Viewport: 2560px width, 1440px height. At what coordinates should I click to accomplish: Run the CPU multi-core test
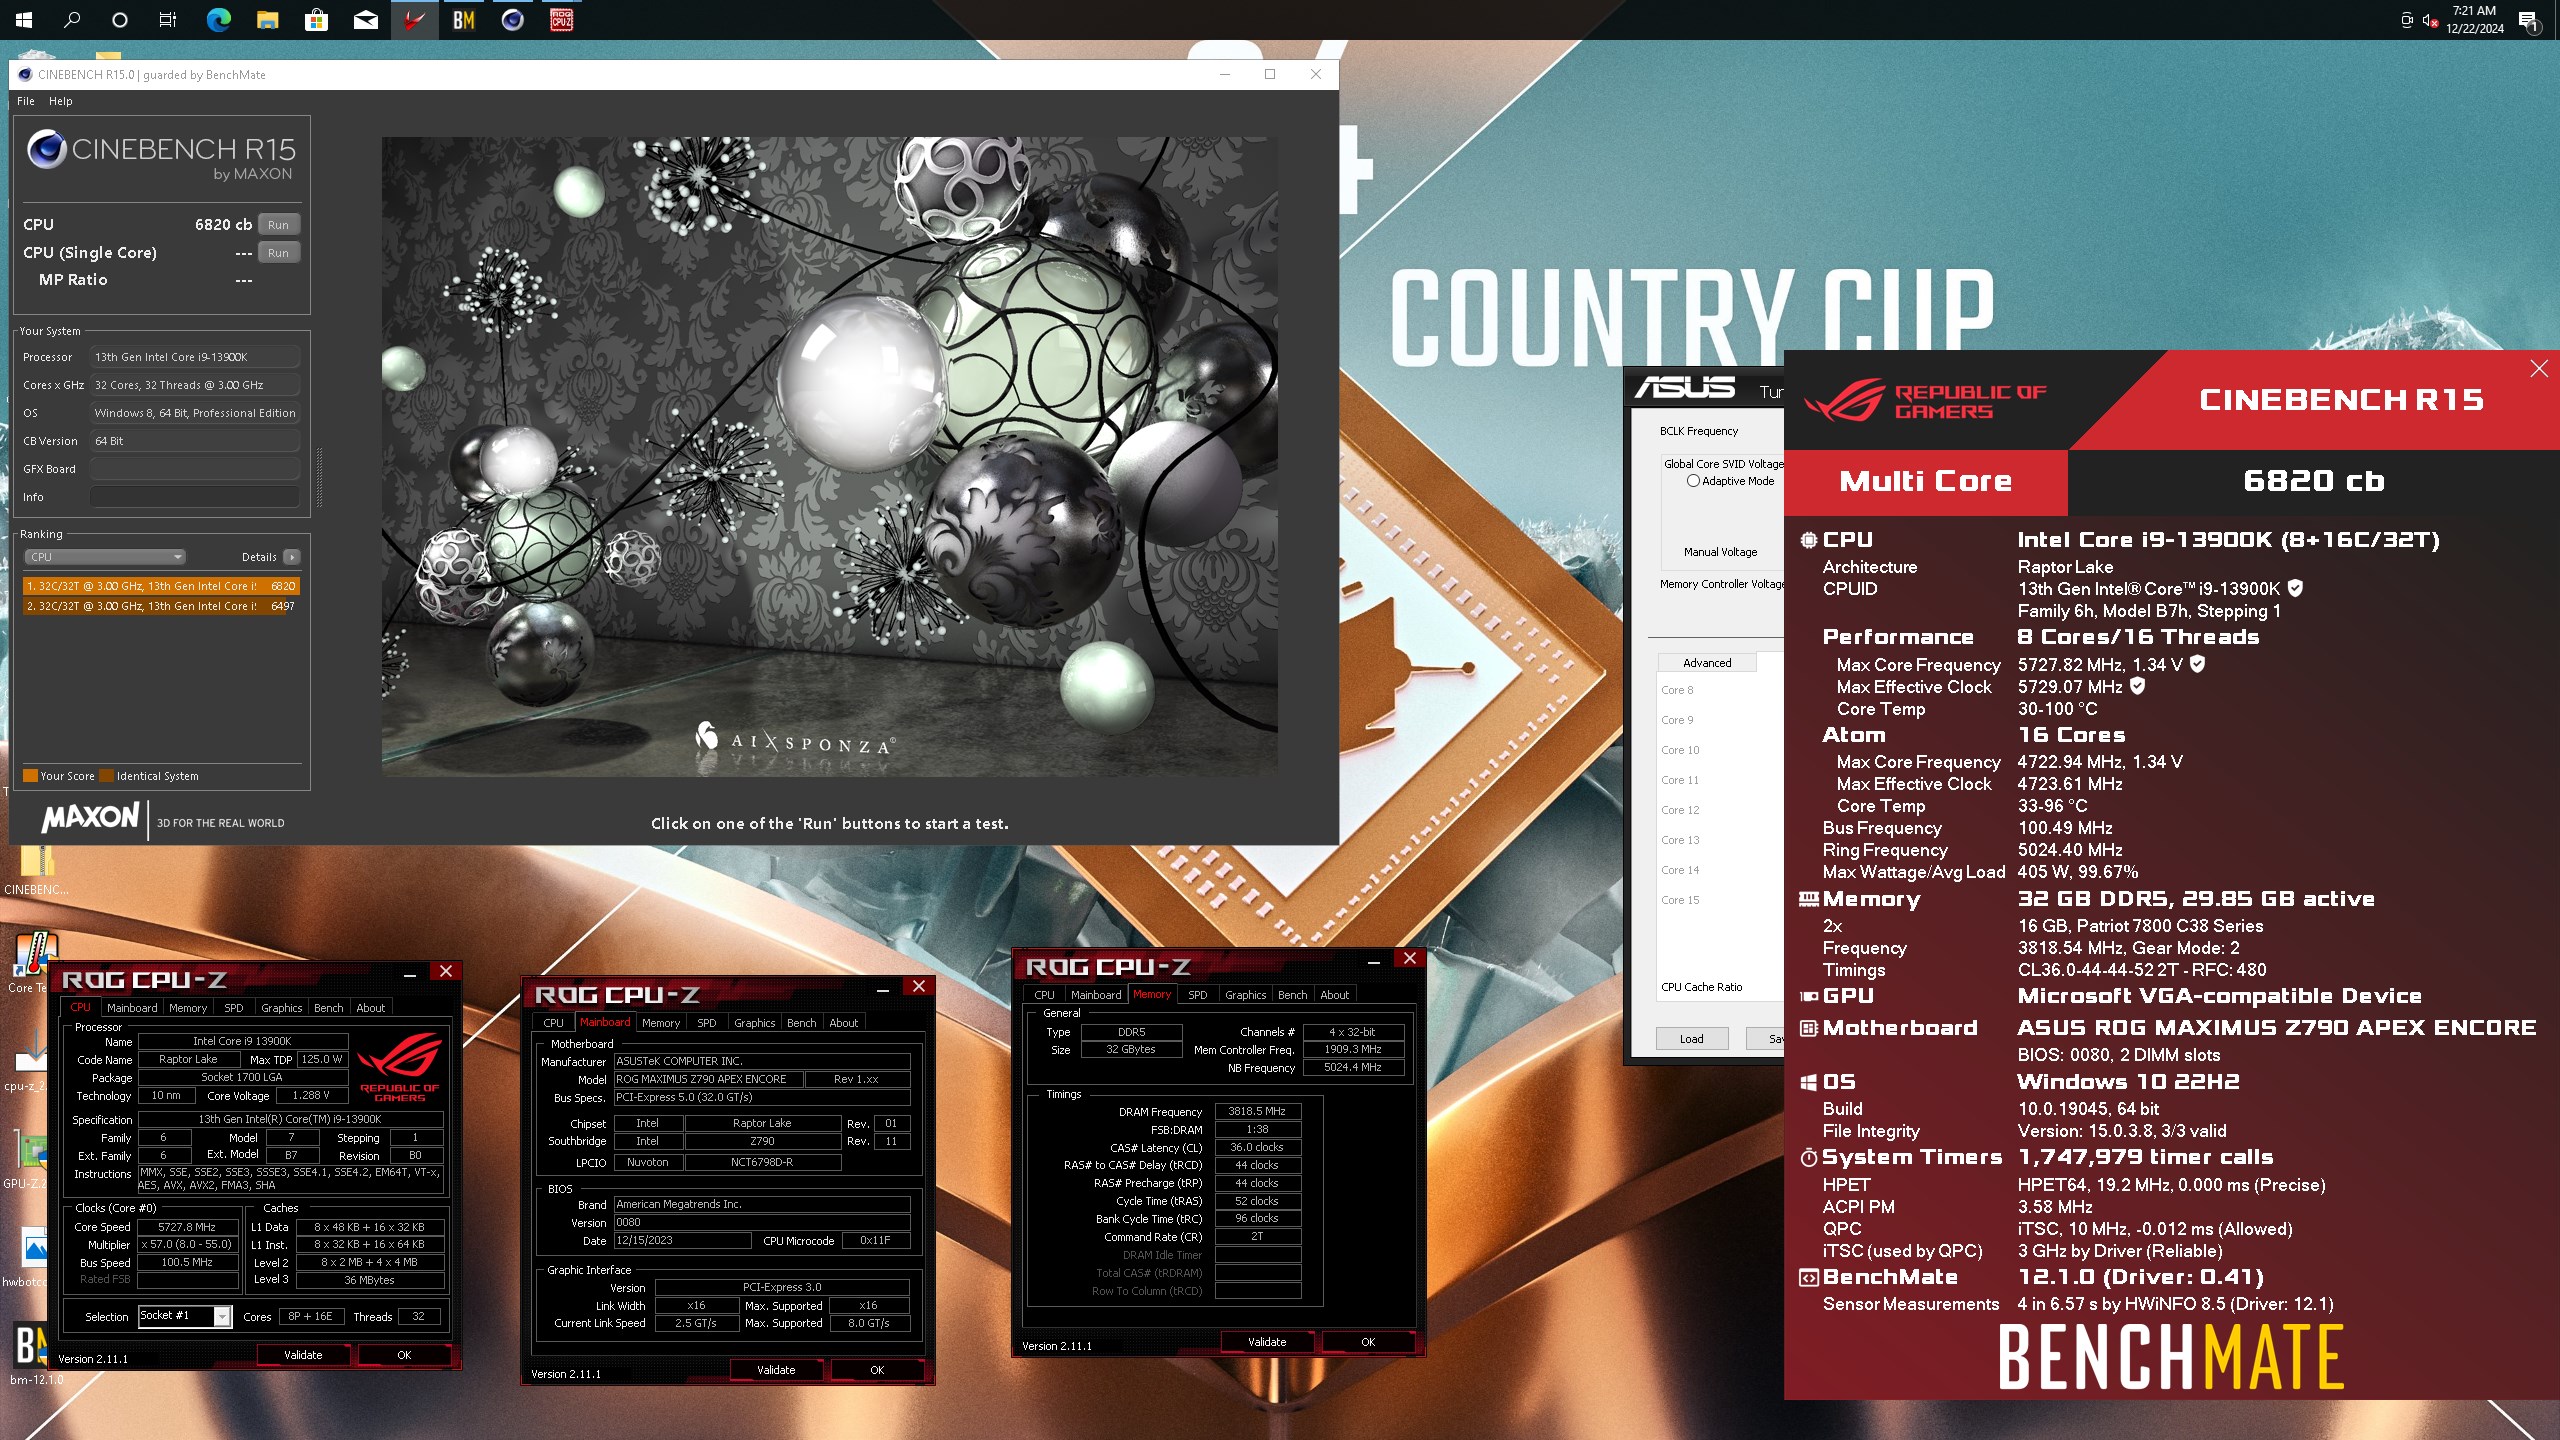coord(278,225)
